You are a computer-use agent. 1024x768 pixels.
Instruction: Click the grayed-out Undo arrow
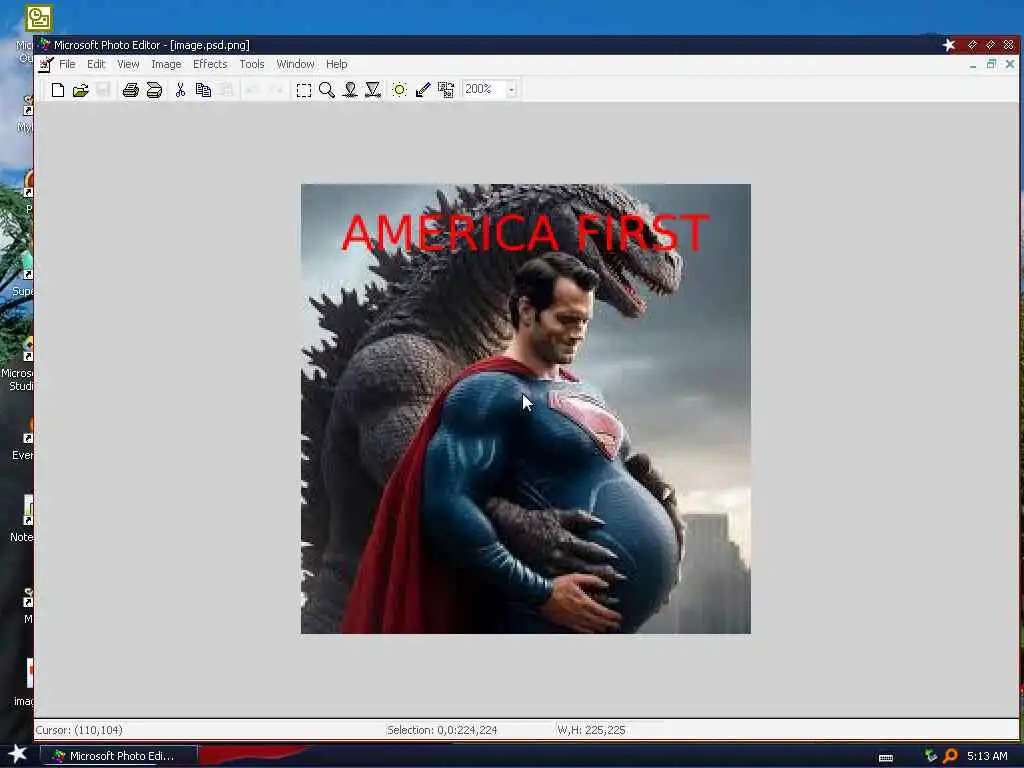click(253, 90)
